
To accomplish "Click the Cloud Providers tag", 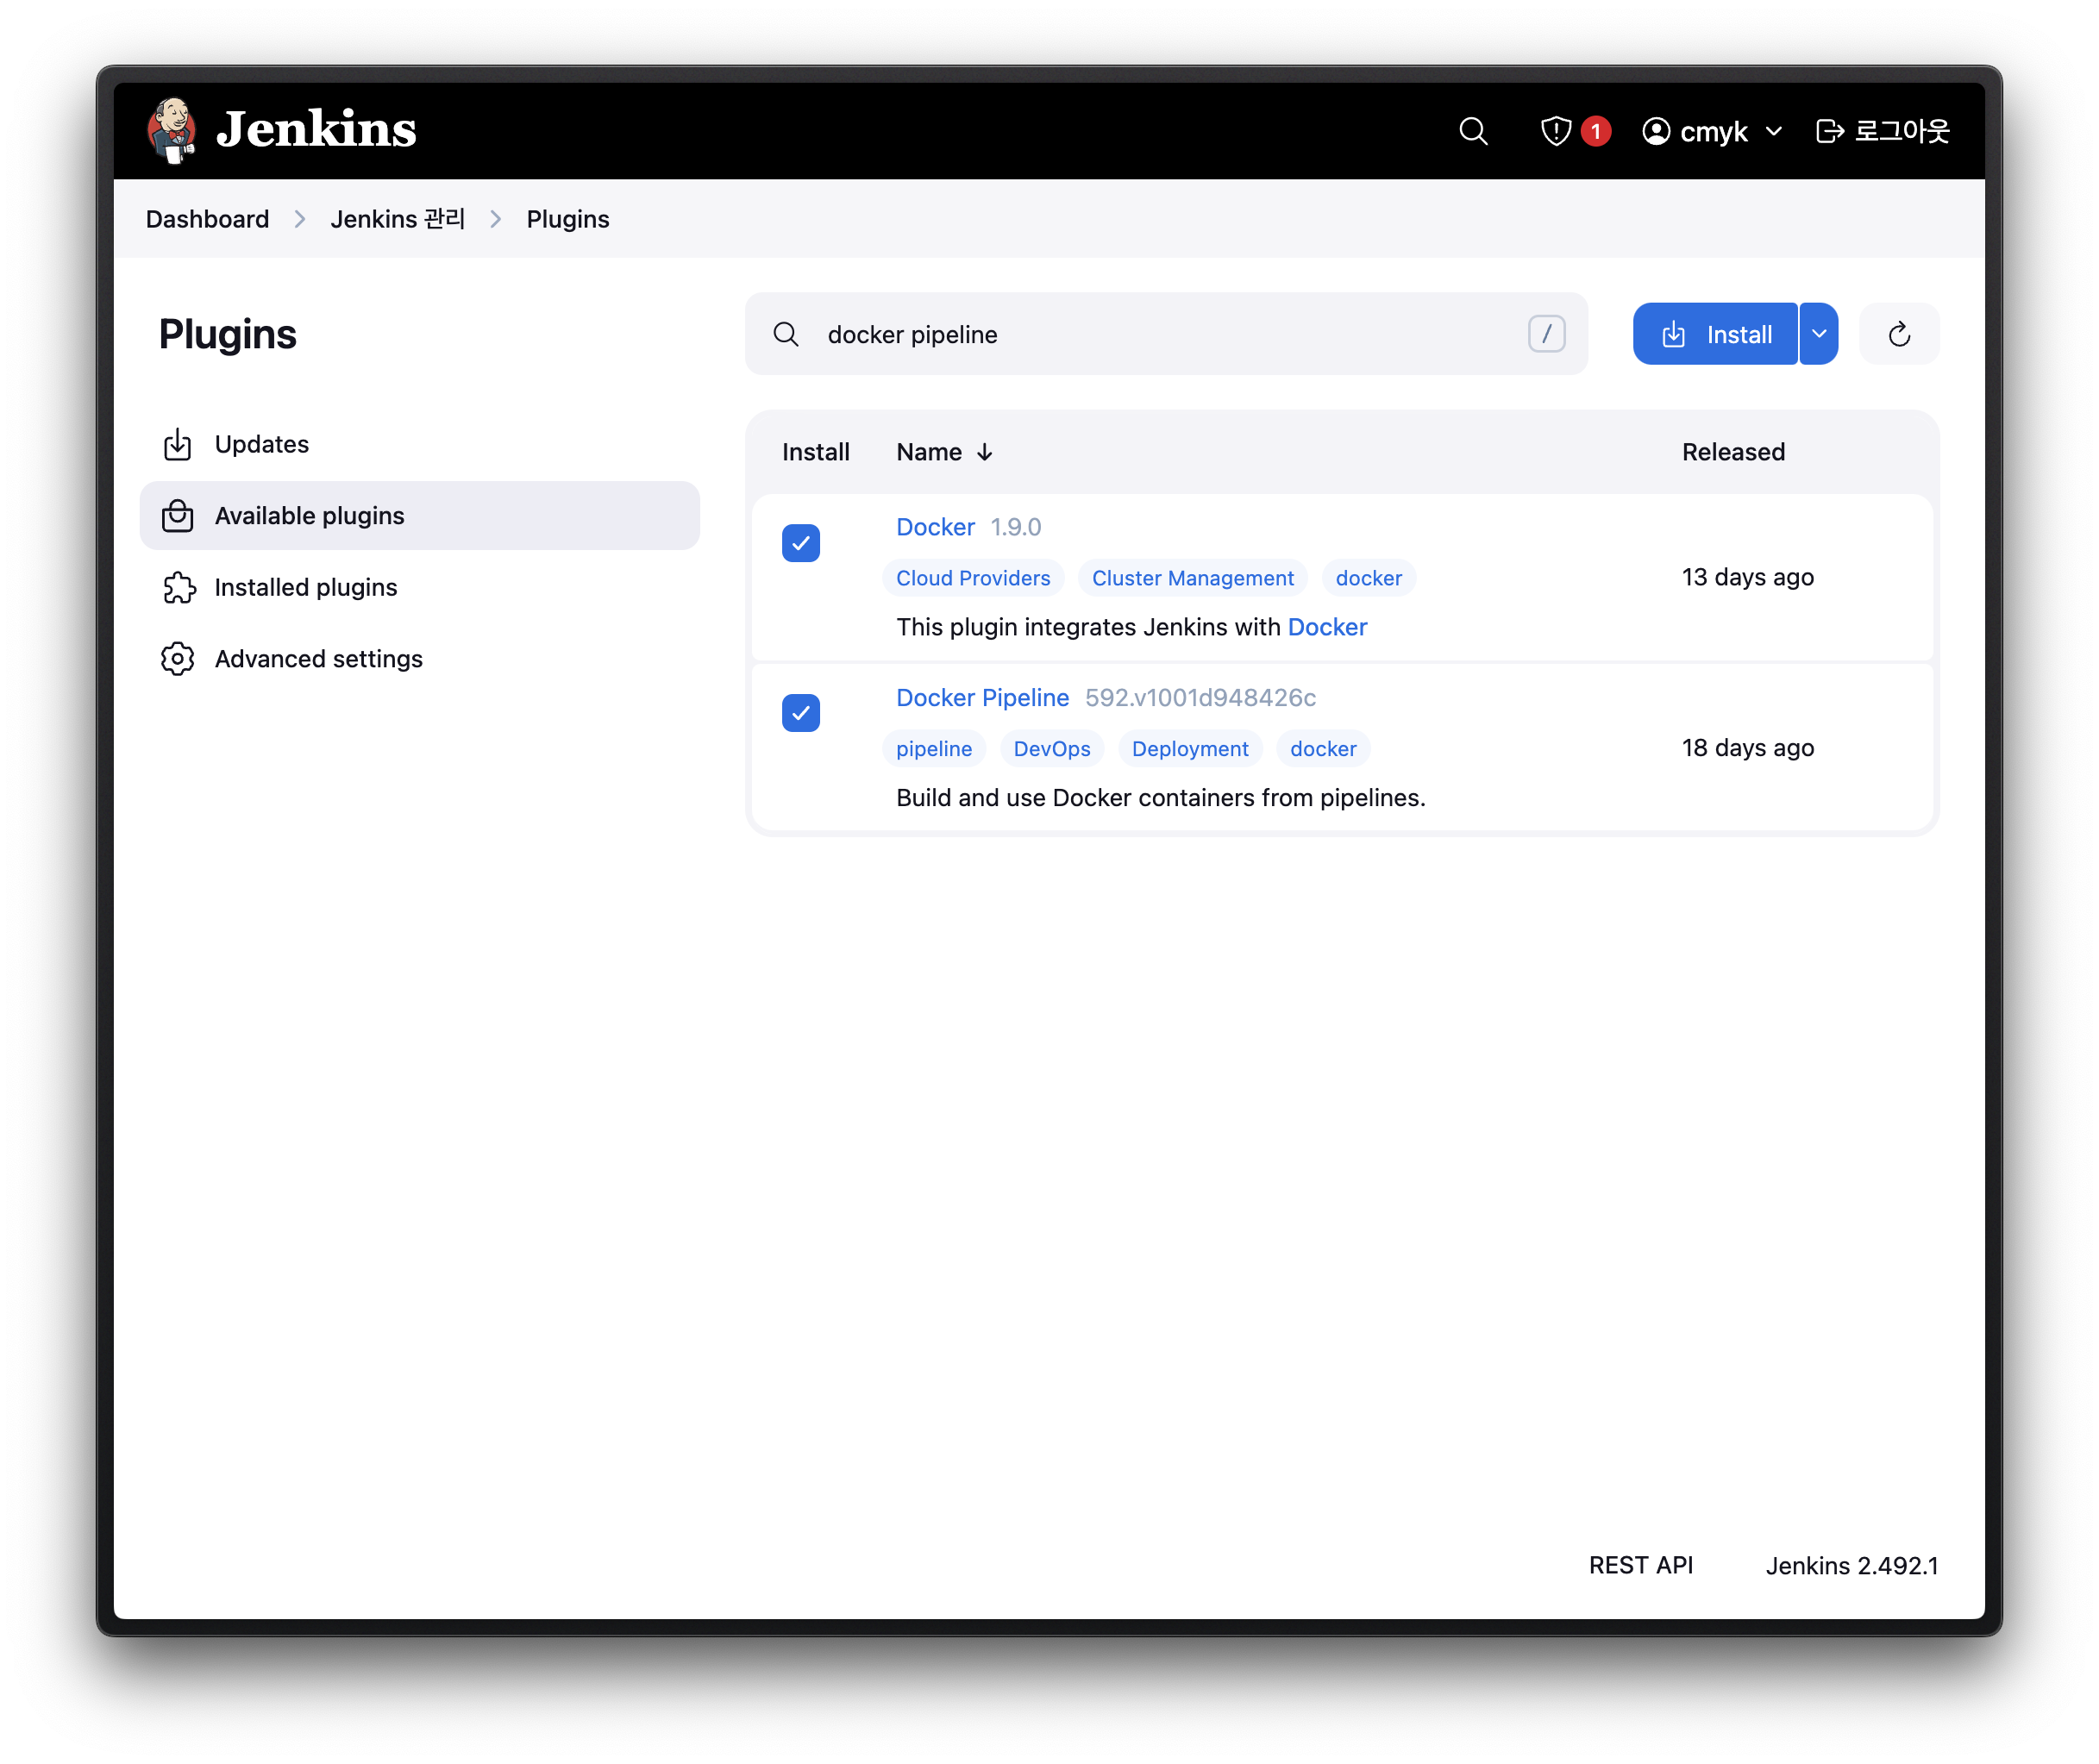I will point(973,578).
